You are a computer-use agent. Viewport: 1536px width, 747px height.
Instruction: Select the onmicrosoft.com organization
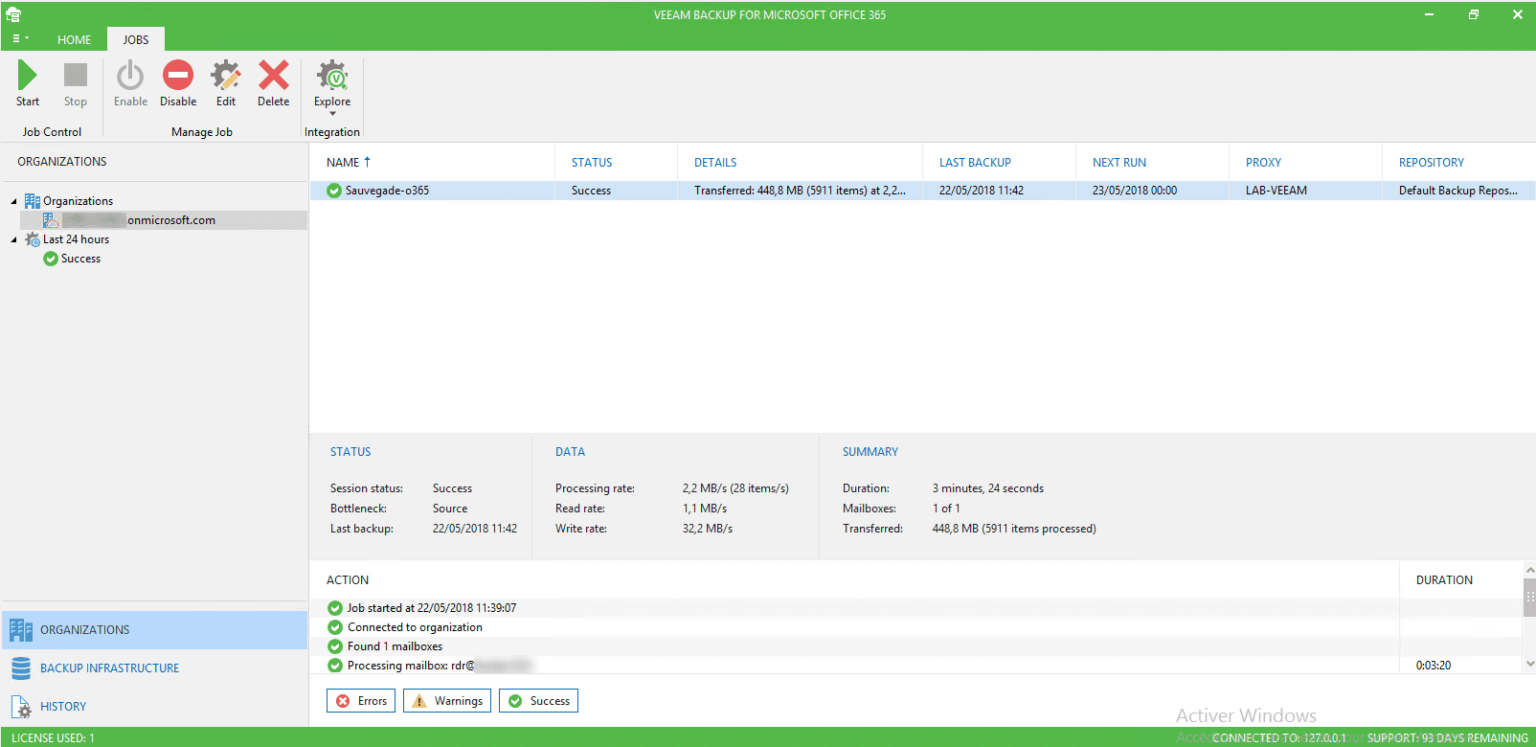coord(163,220)
